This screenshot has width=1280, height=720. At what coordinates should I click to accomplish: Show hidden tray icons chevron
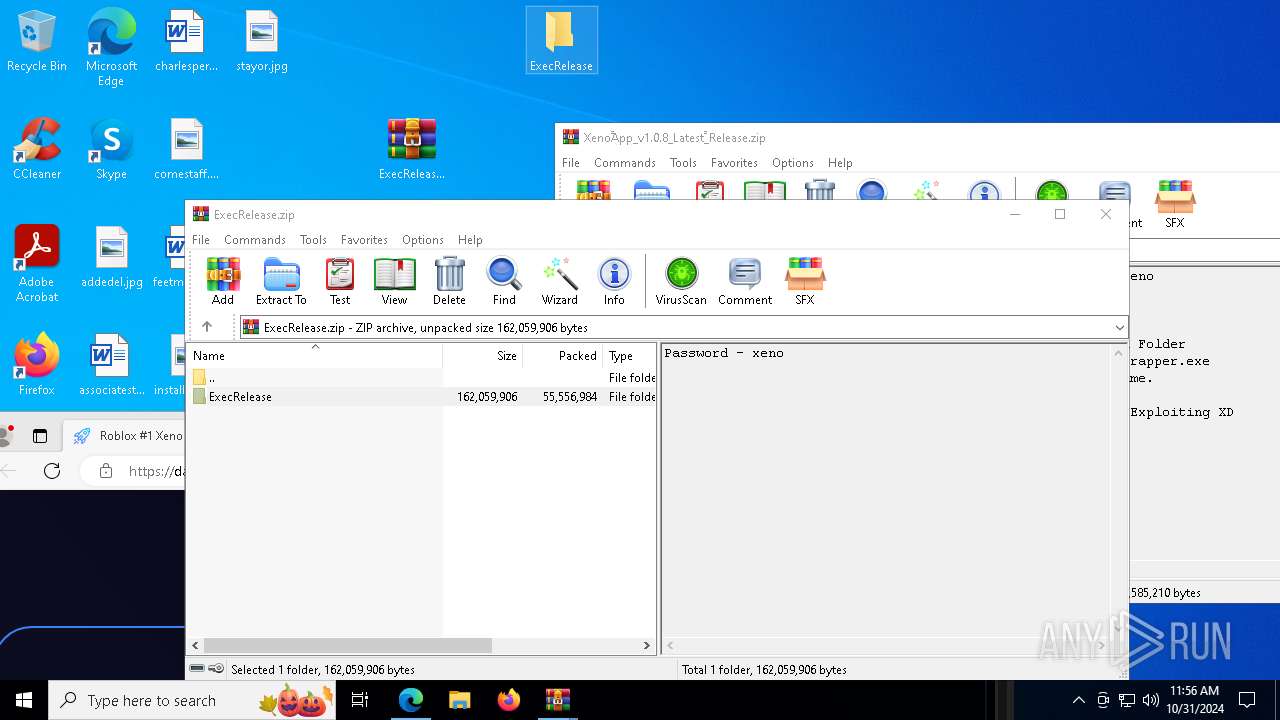tap(1078, 700)
